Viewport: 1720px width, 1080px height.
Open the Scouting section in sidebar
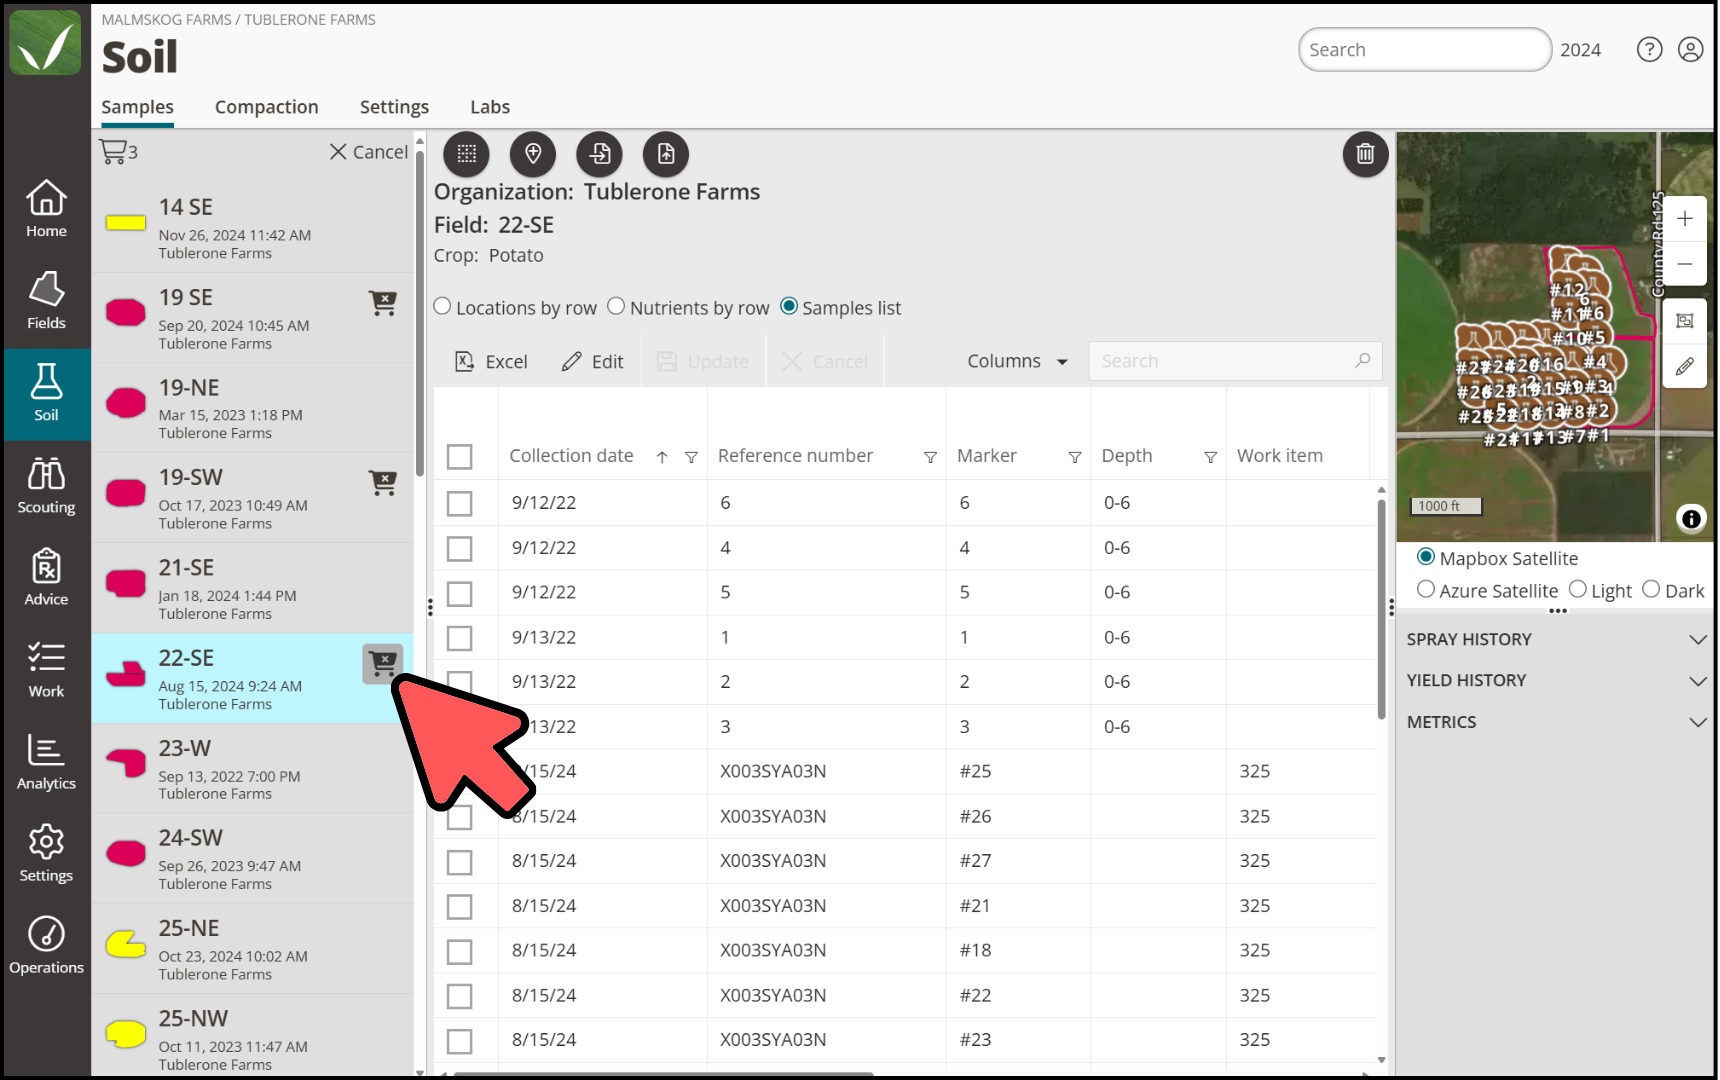click(x=46, y=487)
